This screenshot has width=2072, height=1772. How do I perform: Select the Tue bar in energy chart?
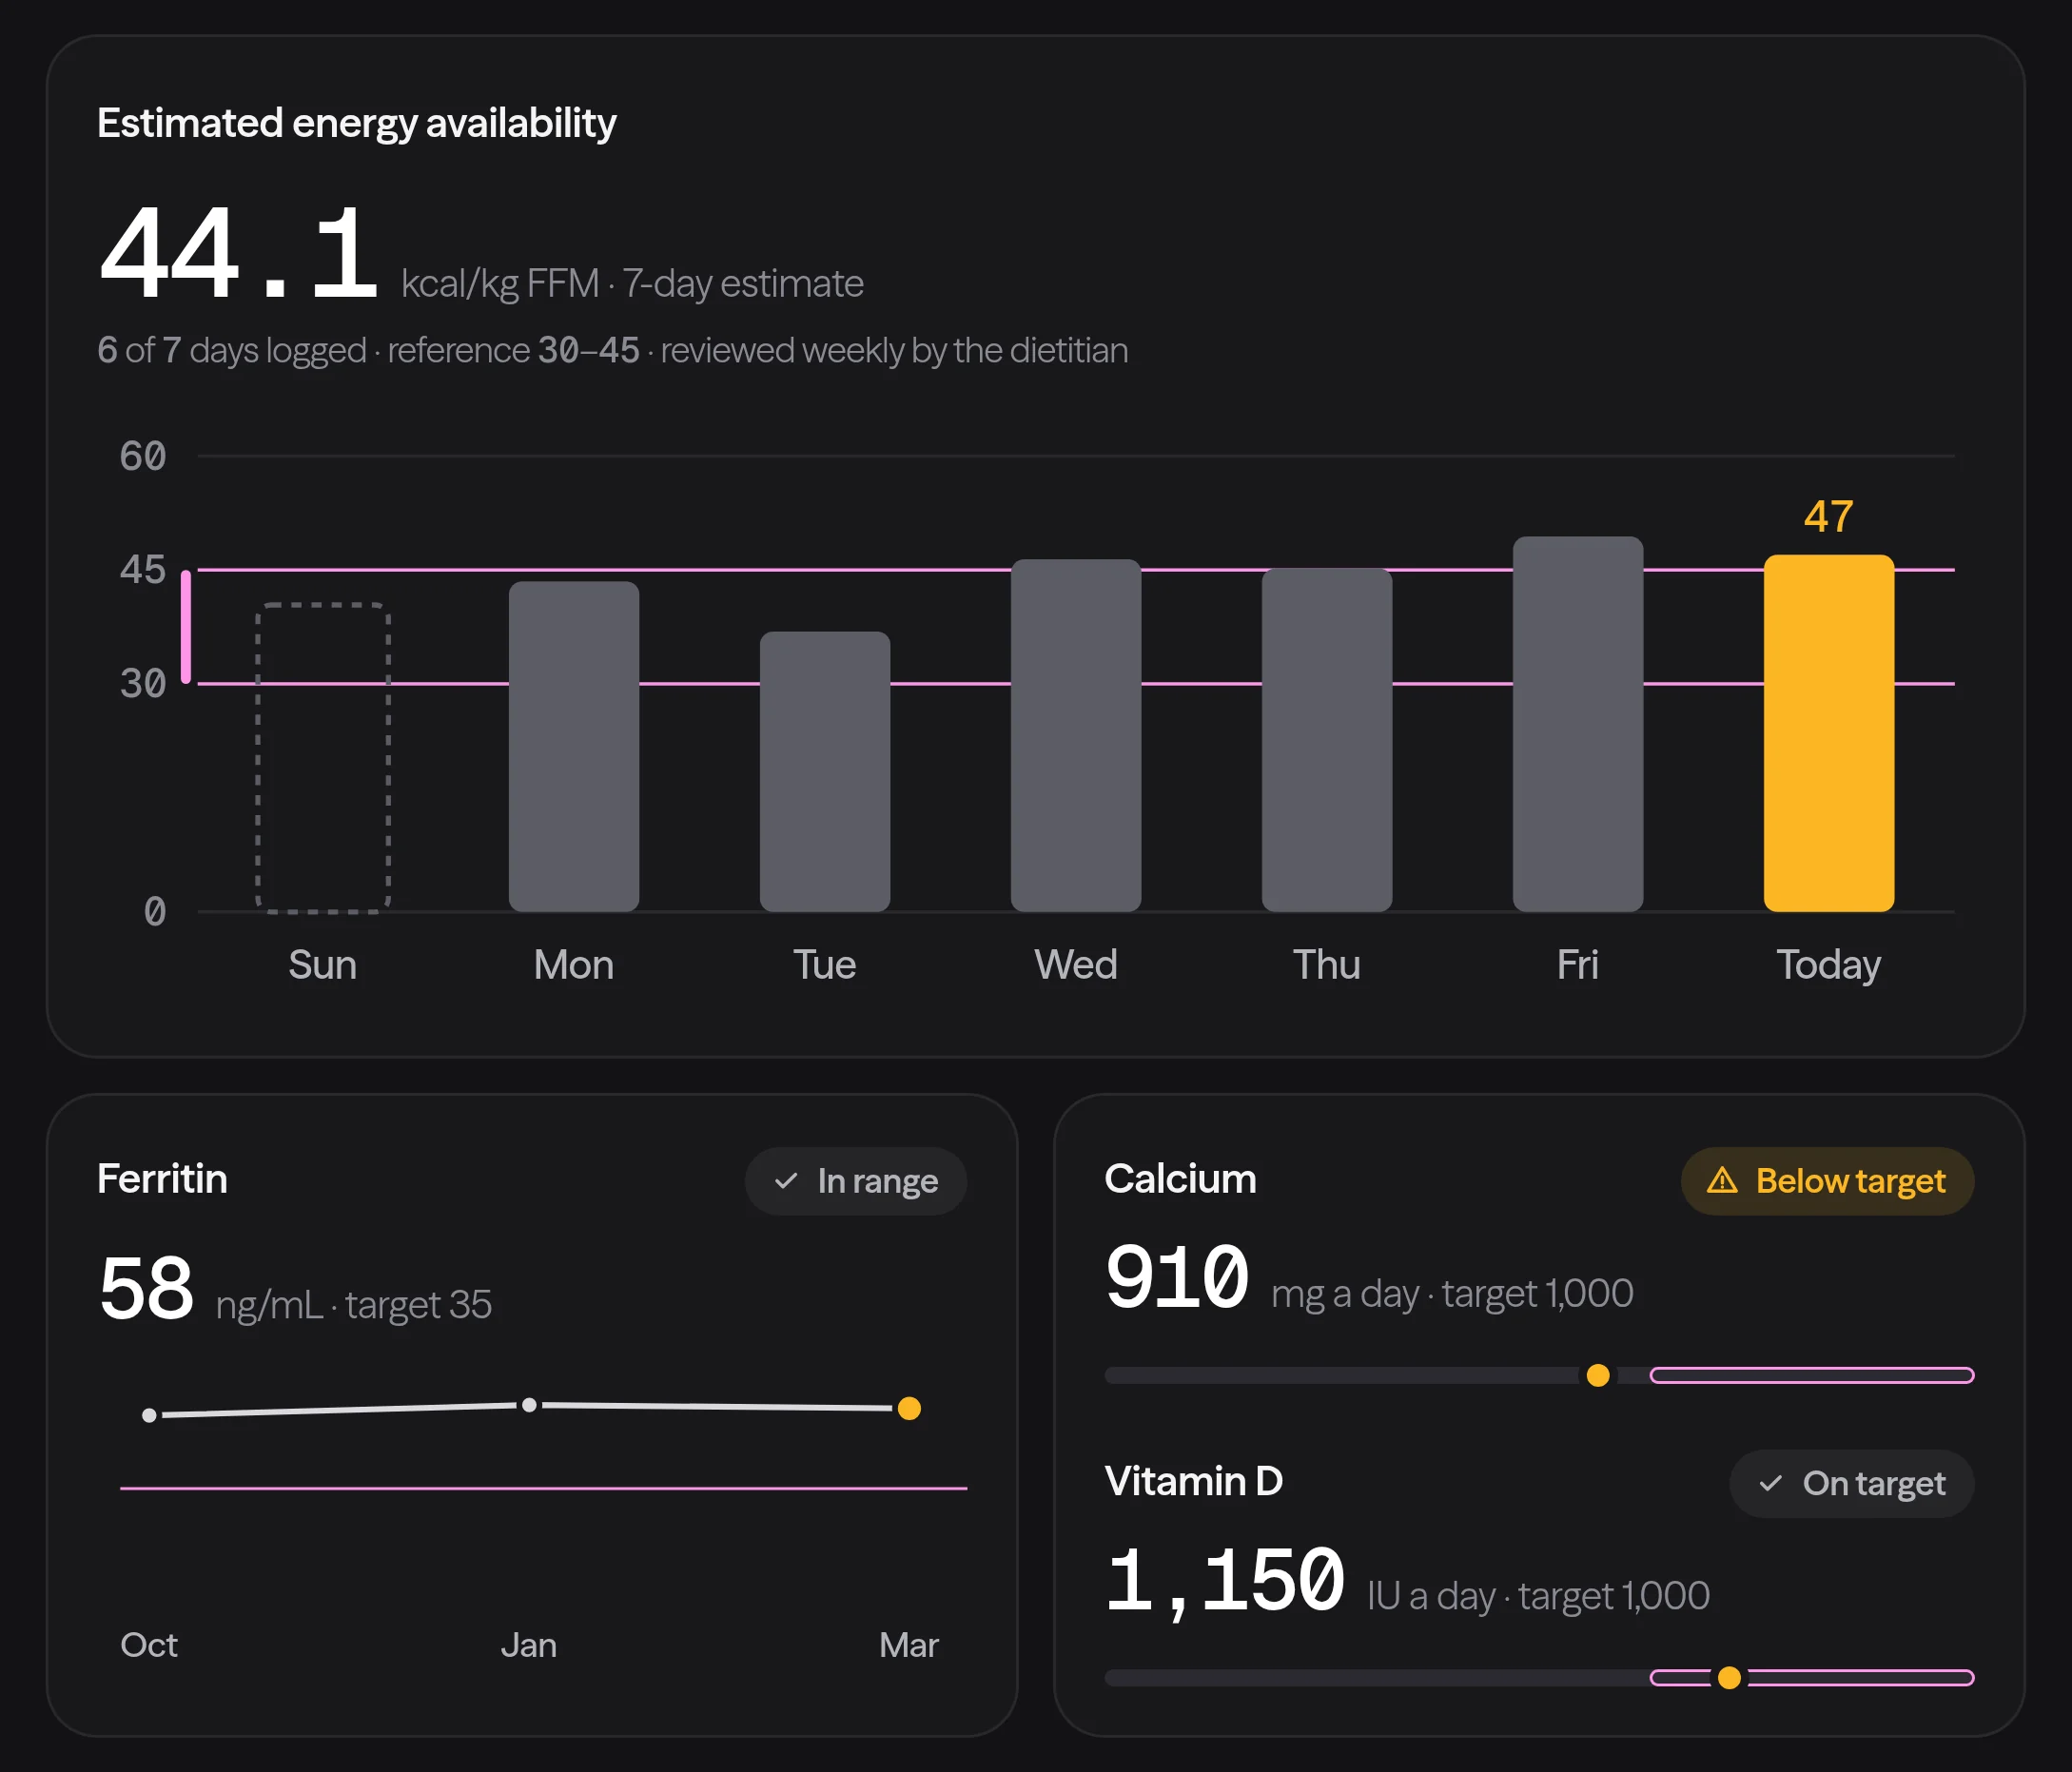coord(825,771)
